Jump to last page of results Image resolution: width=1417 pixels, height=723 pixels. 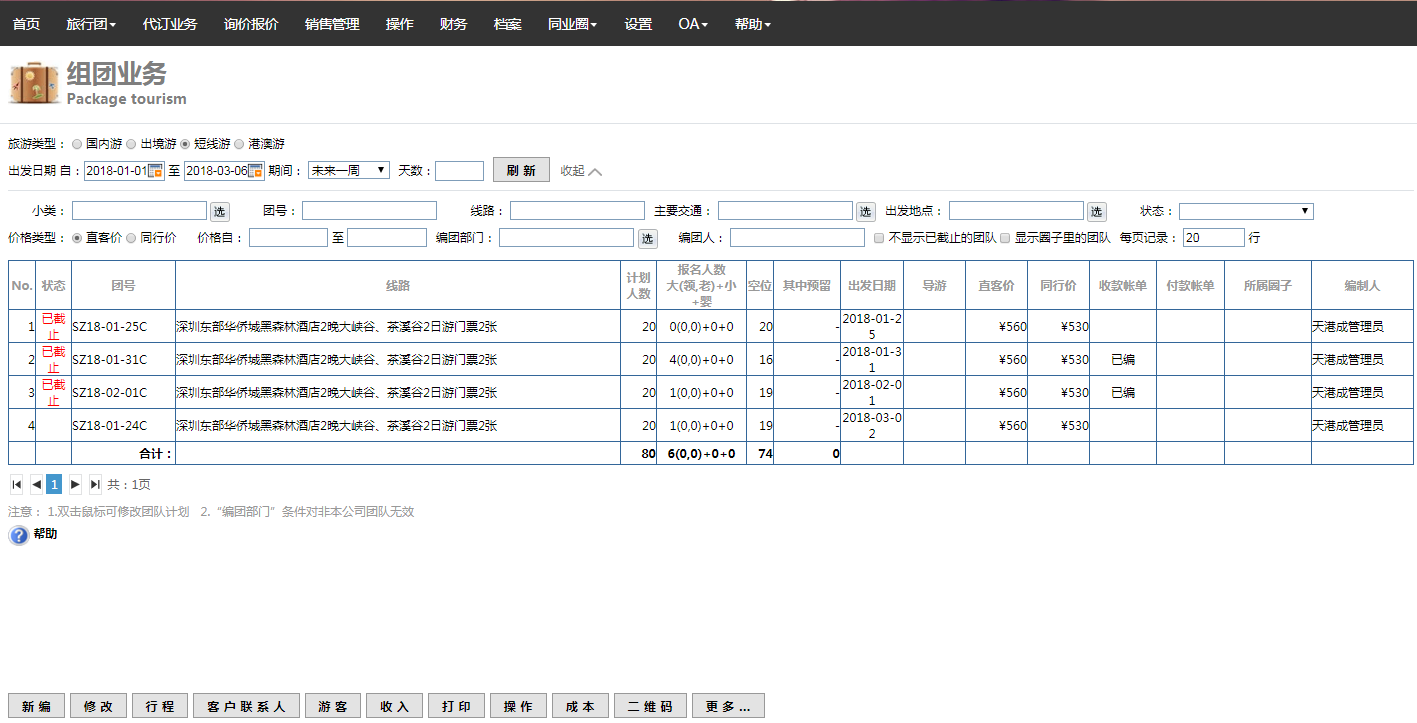tap(95, 485)
